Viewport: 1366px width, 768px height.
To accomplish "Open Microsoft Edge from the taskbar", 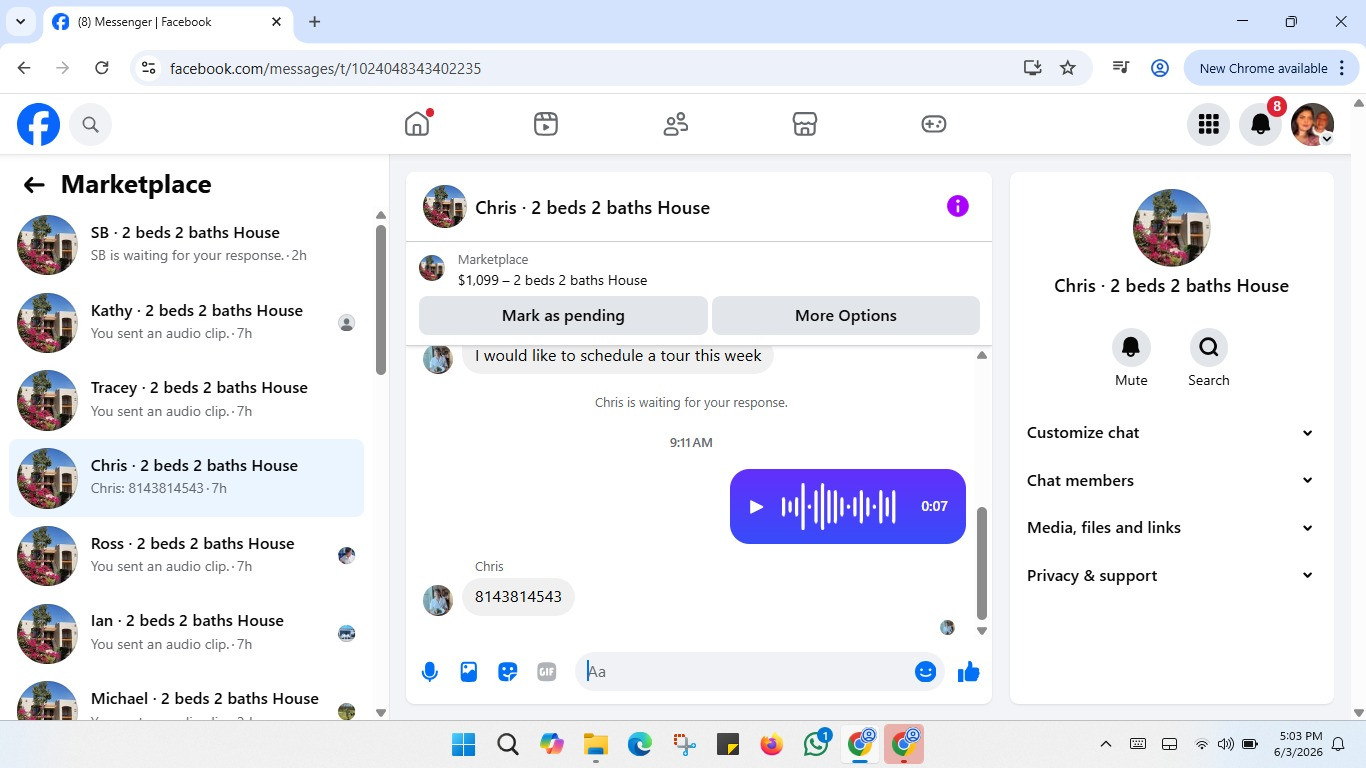I will tap(640, 744).
